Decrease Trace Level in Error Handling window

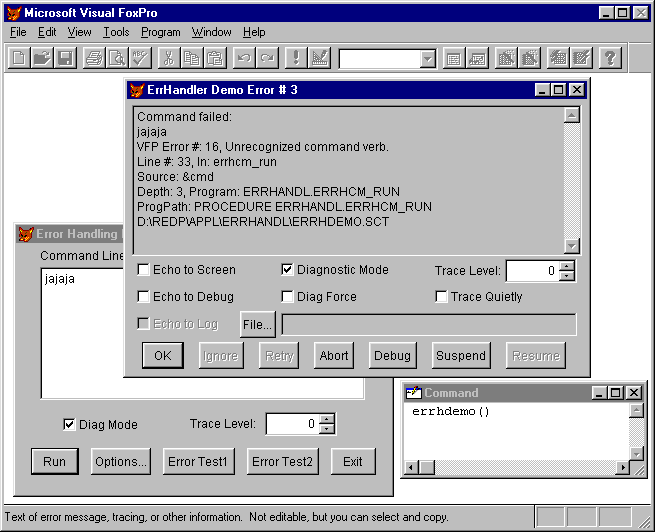327,429
